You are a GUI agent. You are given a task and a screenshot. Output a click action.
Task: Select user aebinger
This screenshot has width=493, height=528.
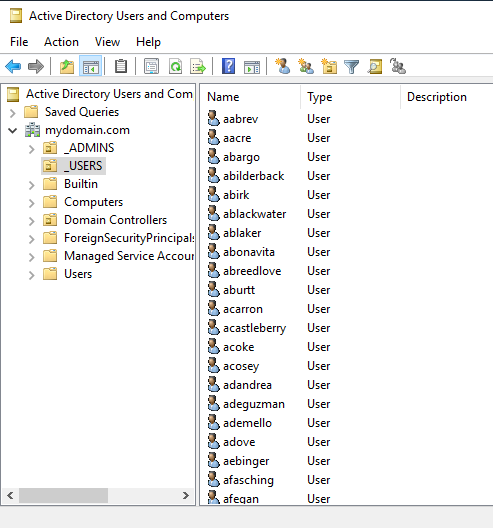[246, 461]
